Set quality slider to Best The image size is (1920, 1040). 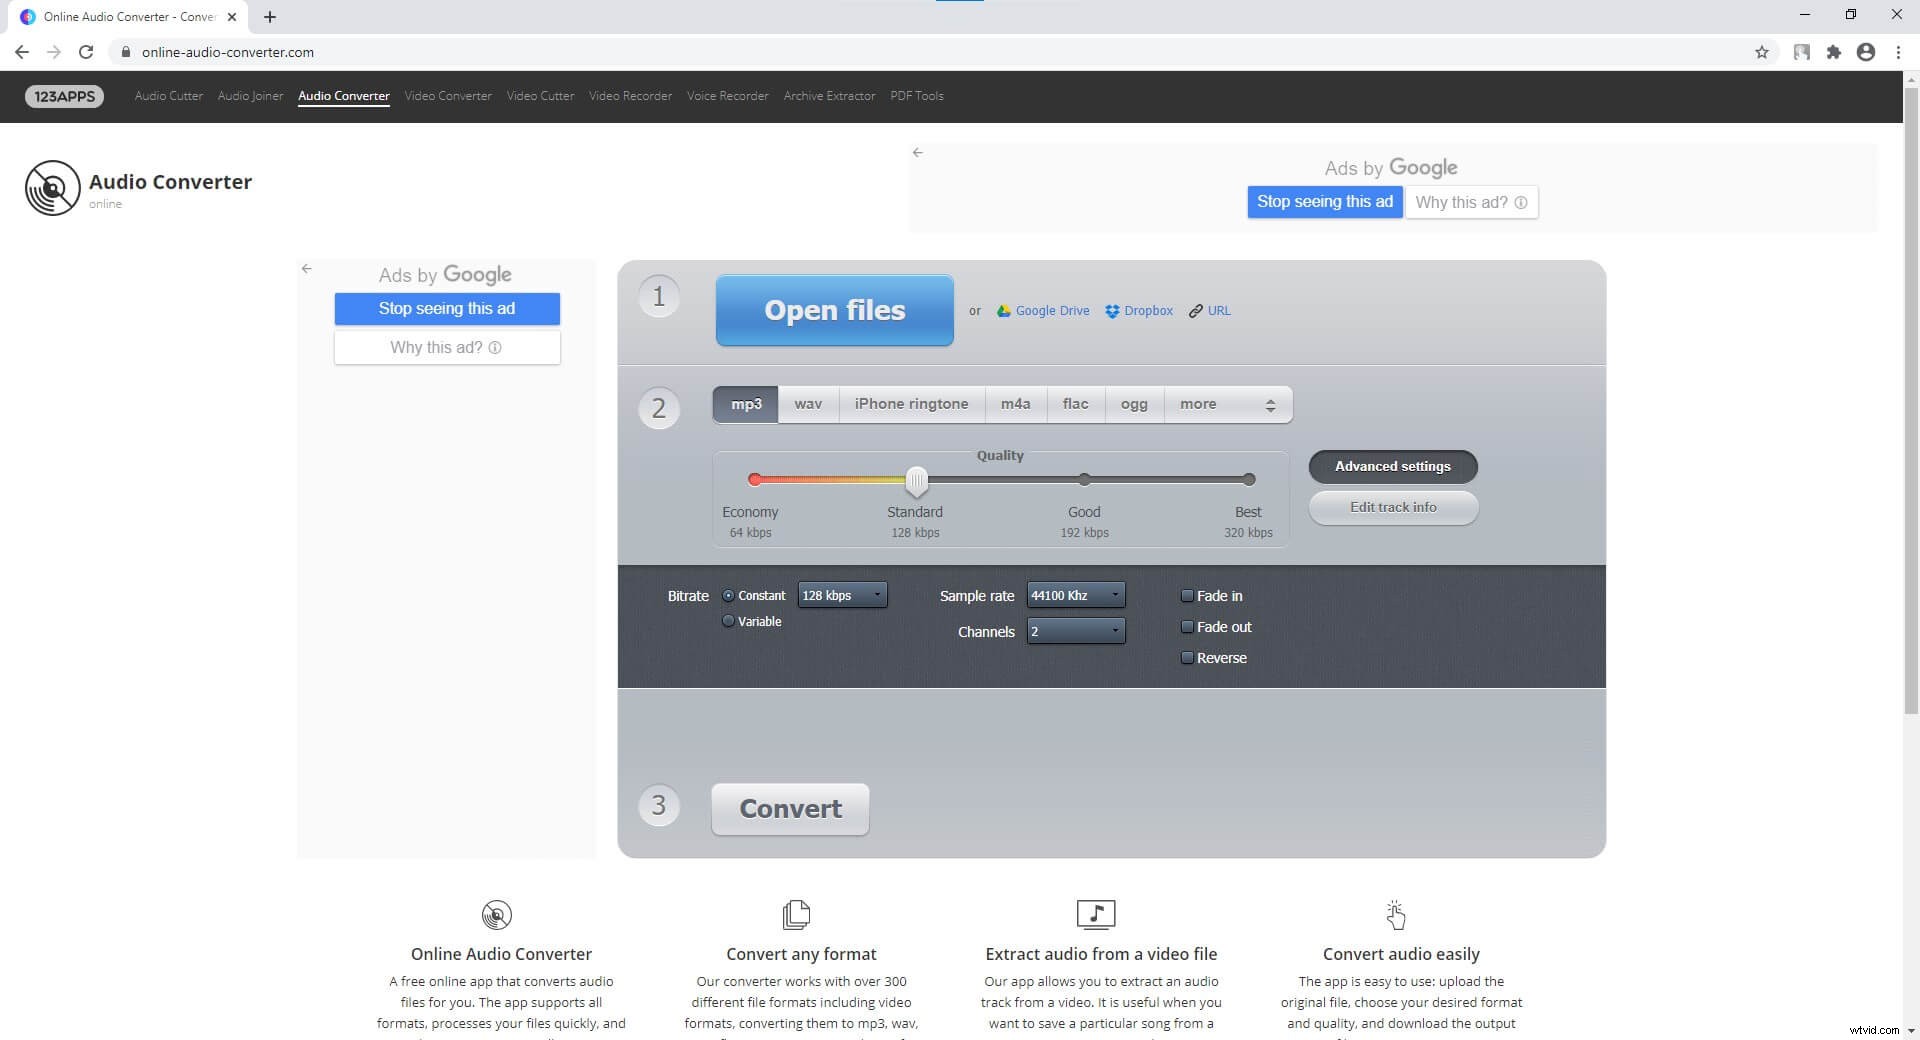(x=1248, y=480)
